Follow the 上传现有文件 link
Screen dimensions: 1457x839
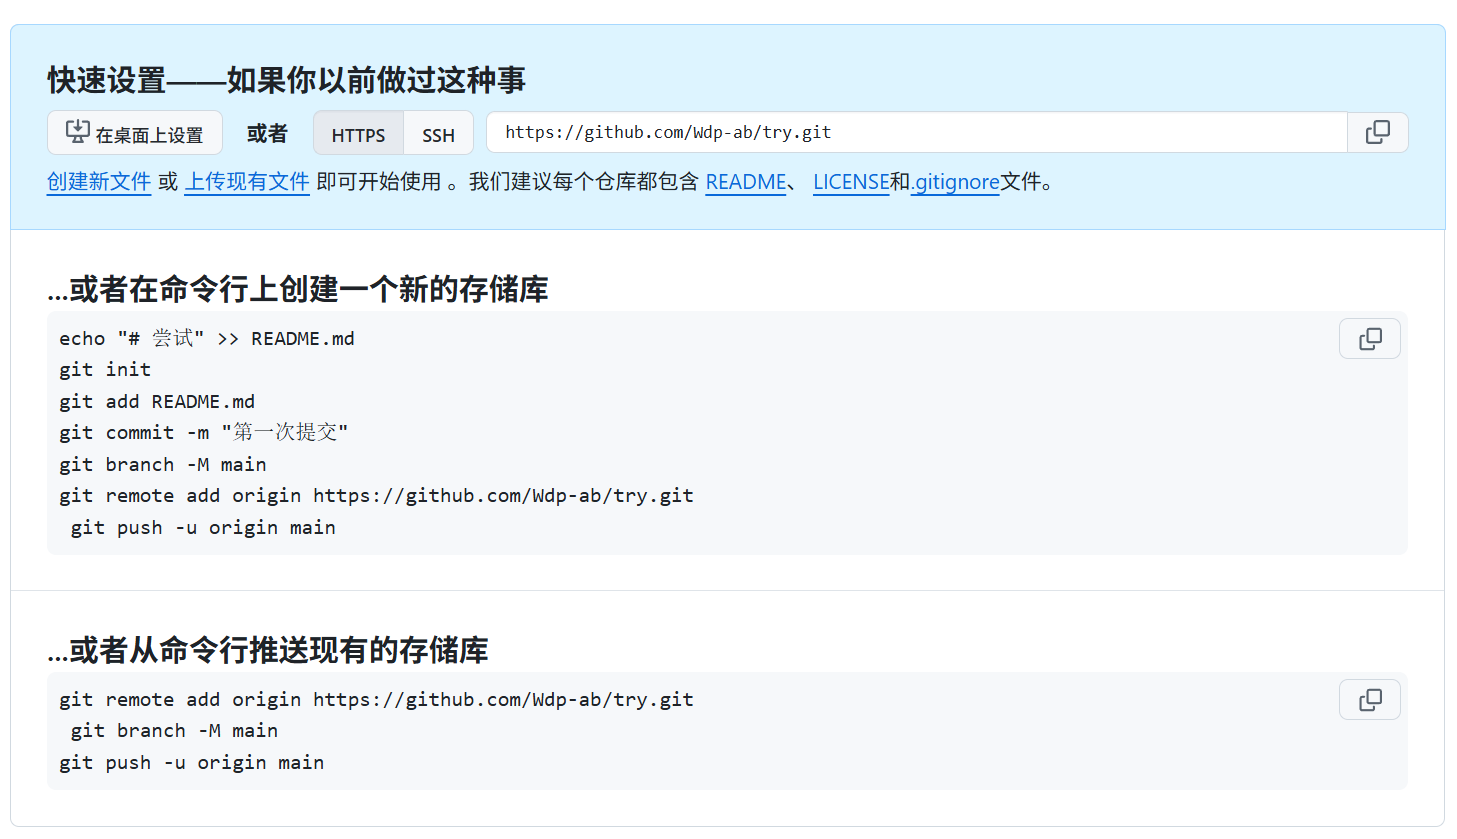tap(247, 182)
